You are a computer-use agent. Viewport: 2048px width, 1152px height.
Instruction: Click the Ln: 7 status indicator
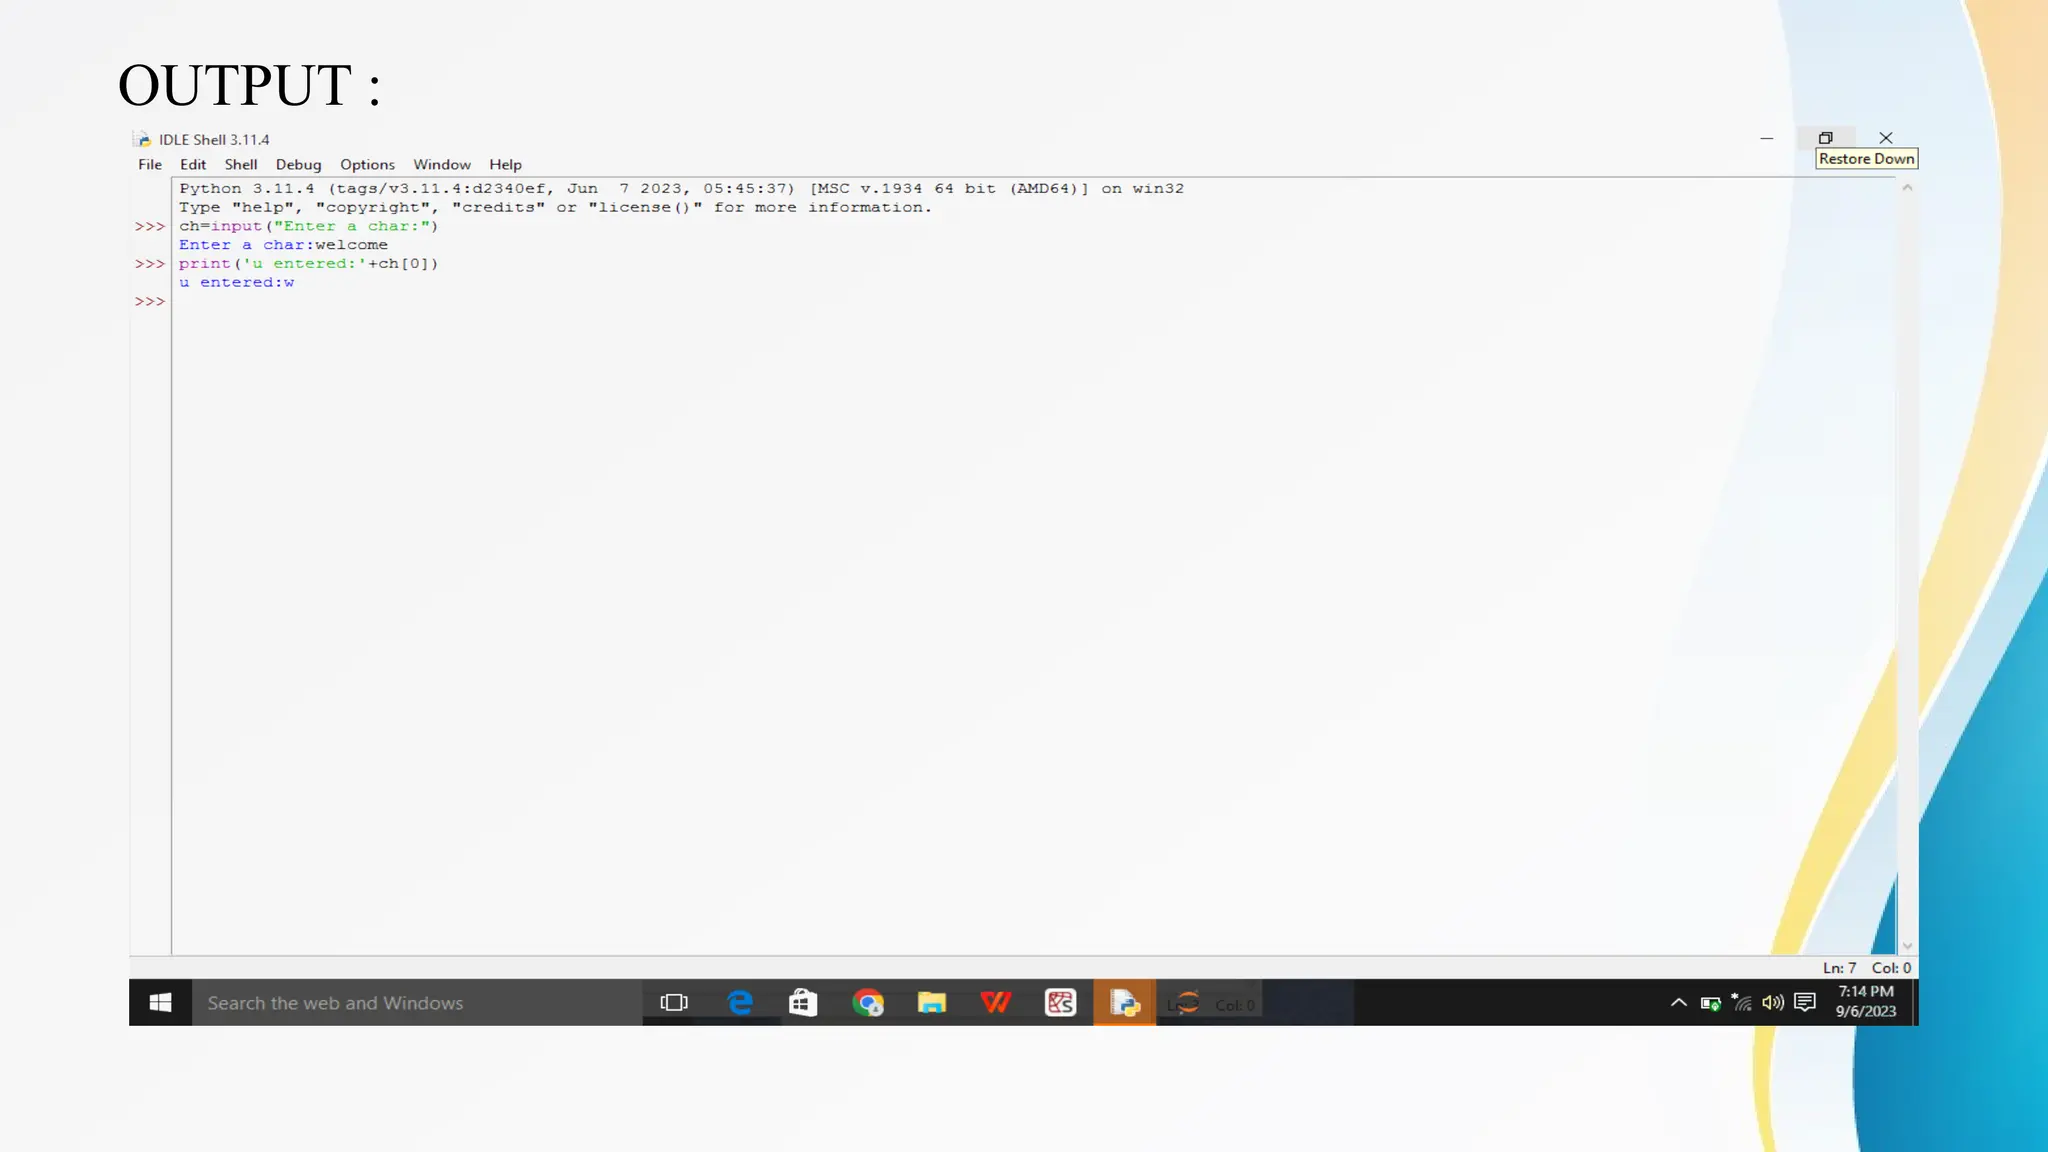click(x=1839, y=968)
